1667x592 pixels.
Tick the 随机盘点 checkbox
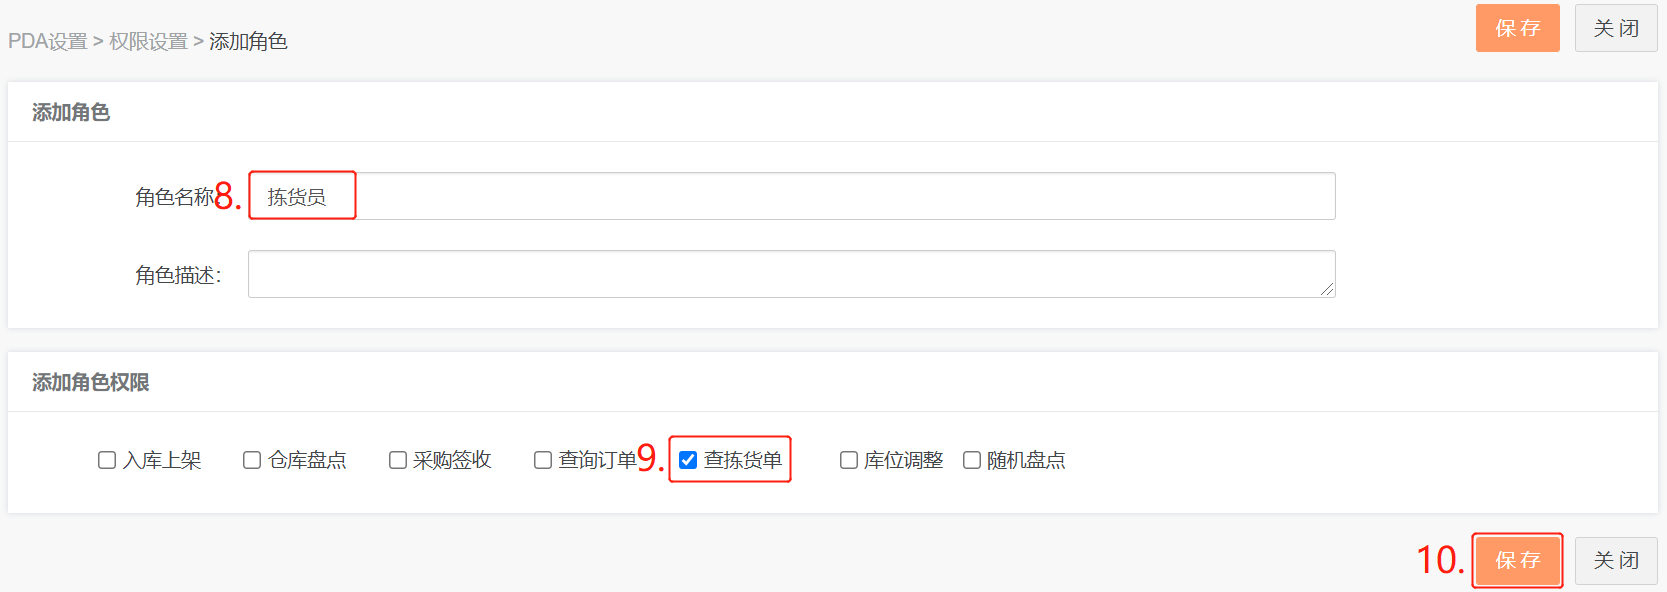point(972,460)
